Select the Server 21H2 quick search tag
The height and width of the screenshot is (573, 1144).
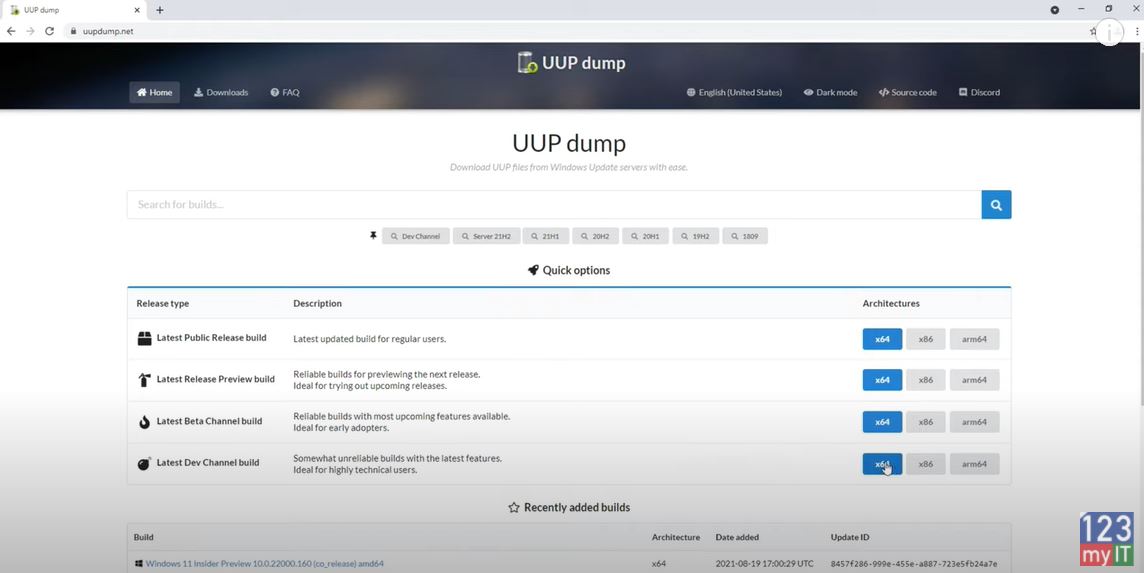[486, 236]
